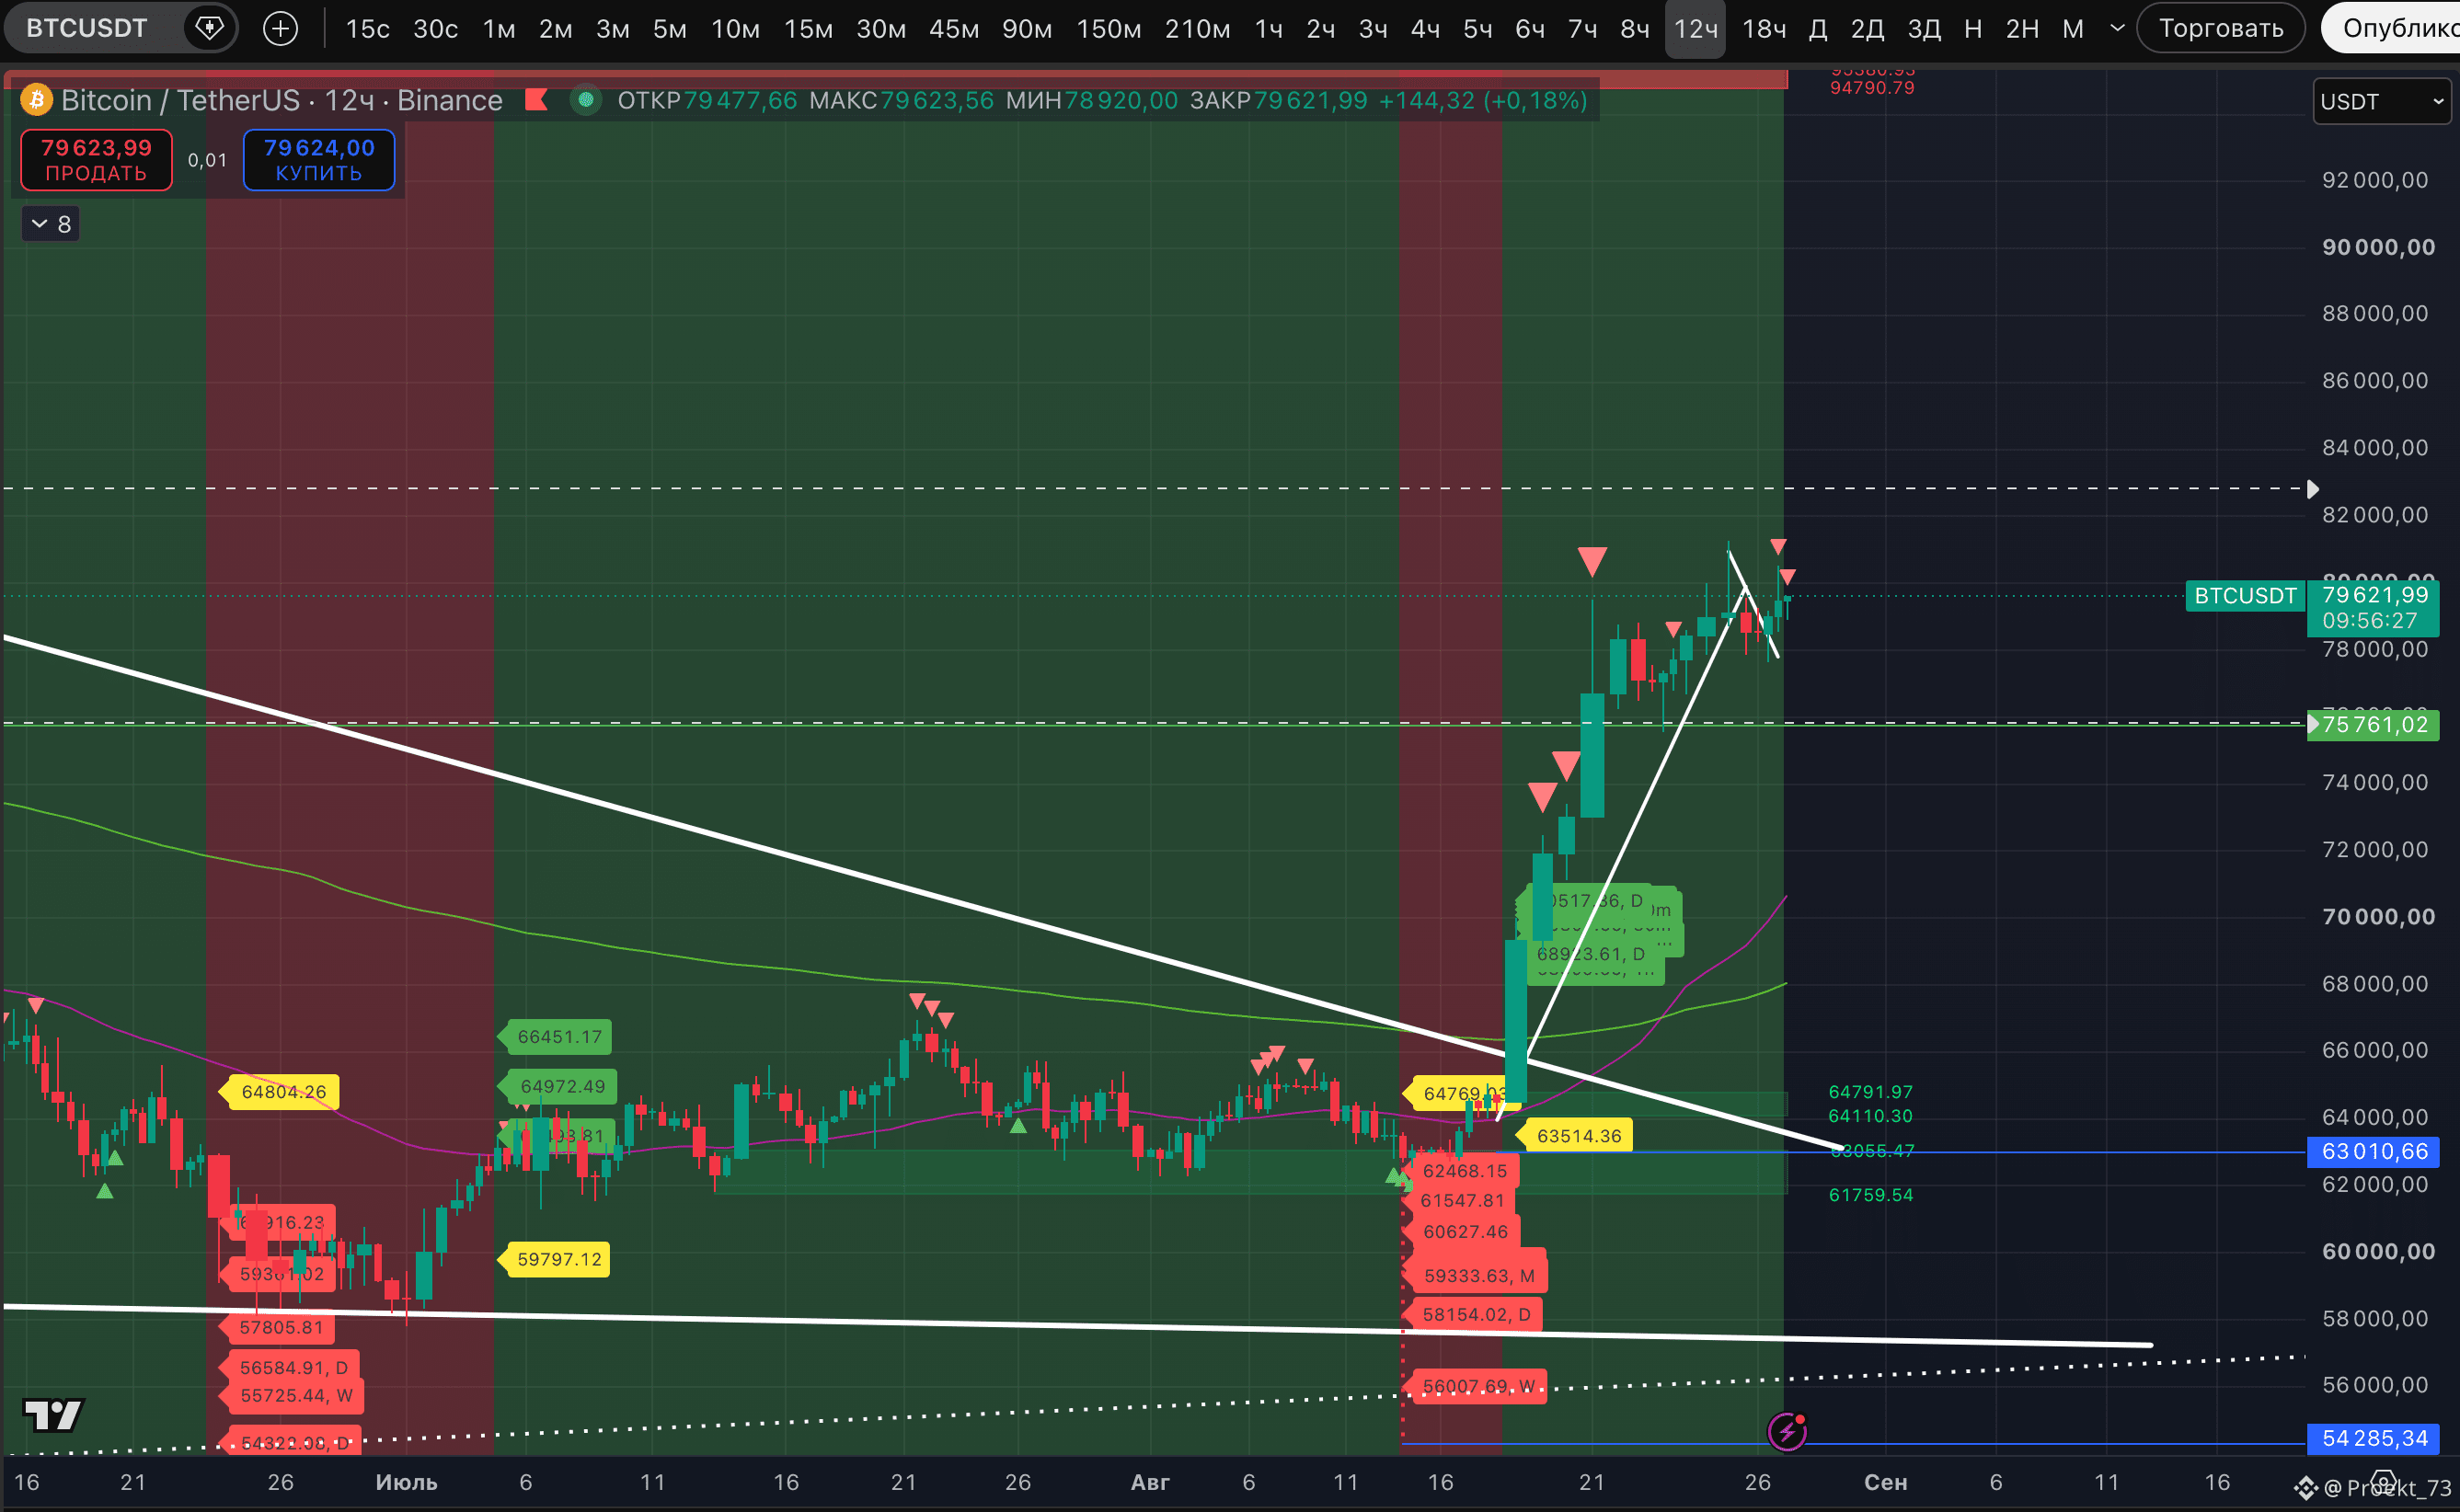This screenshot has width=2460, height=1512.
Task: Click the active 12ч timeframe
Action: tap(1696, 29)
